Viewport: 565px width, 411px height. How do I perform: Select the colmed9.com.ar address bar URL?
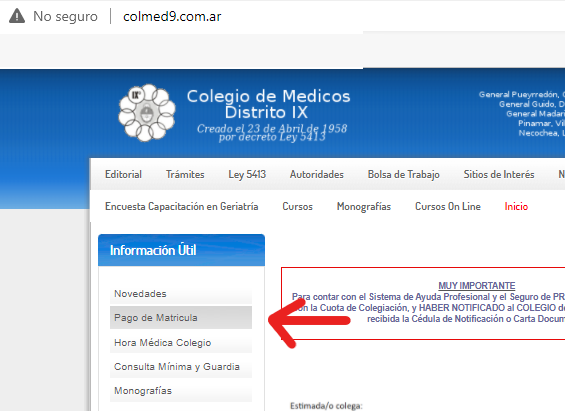(172, 16)
